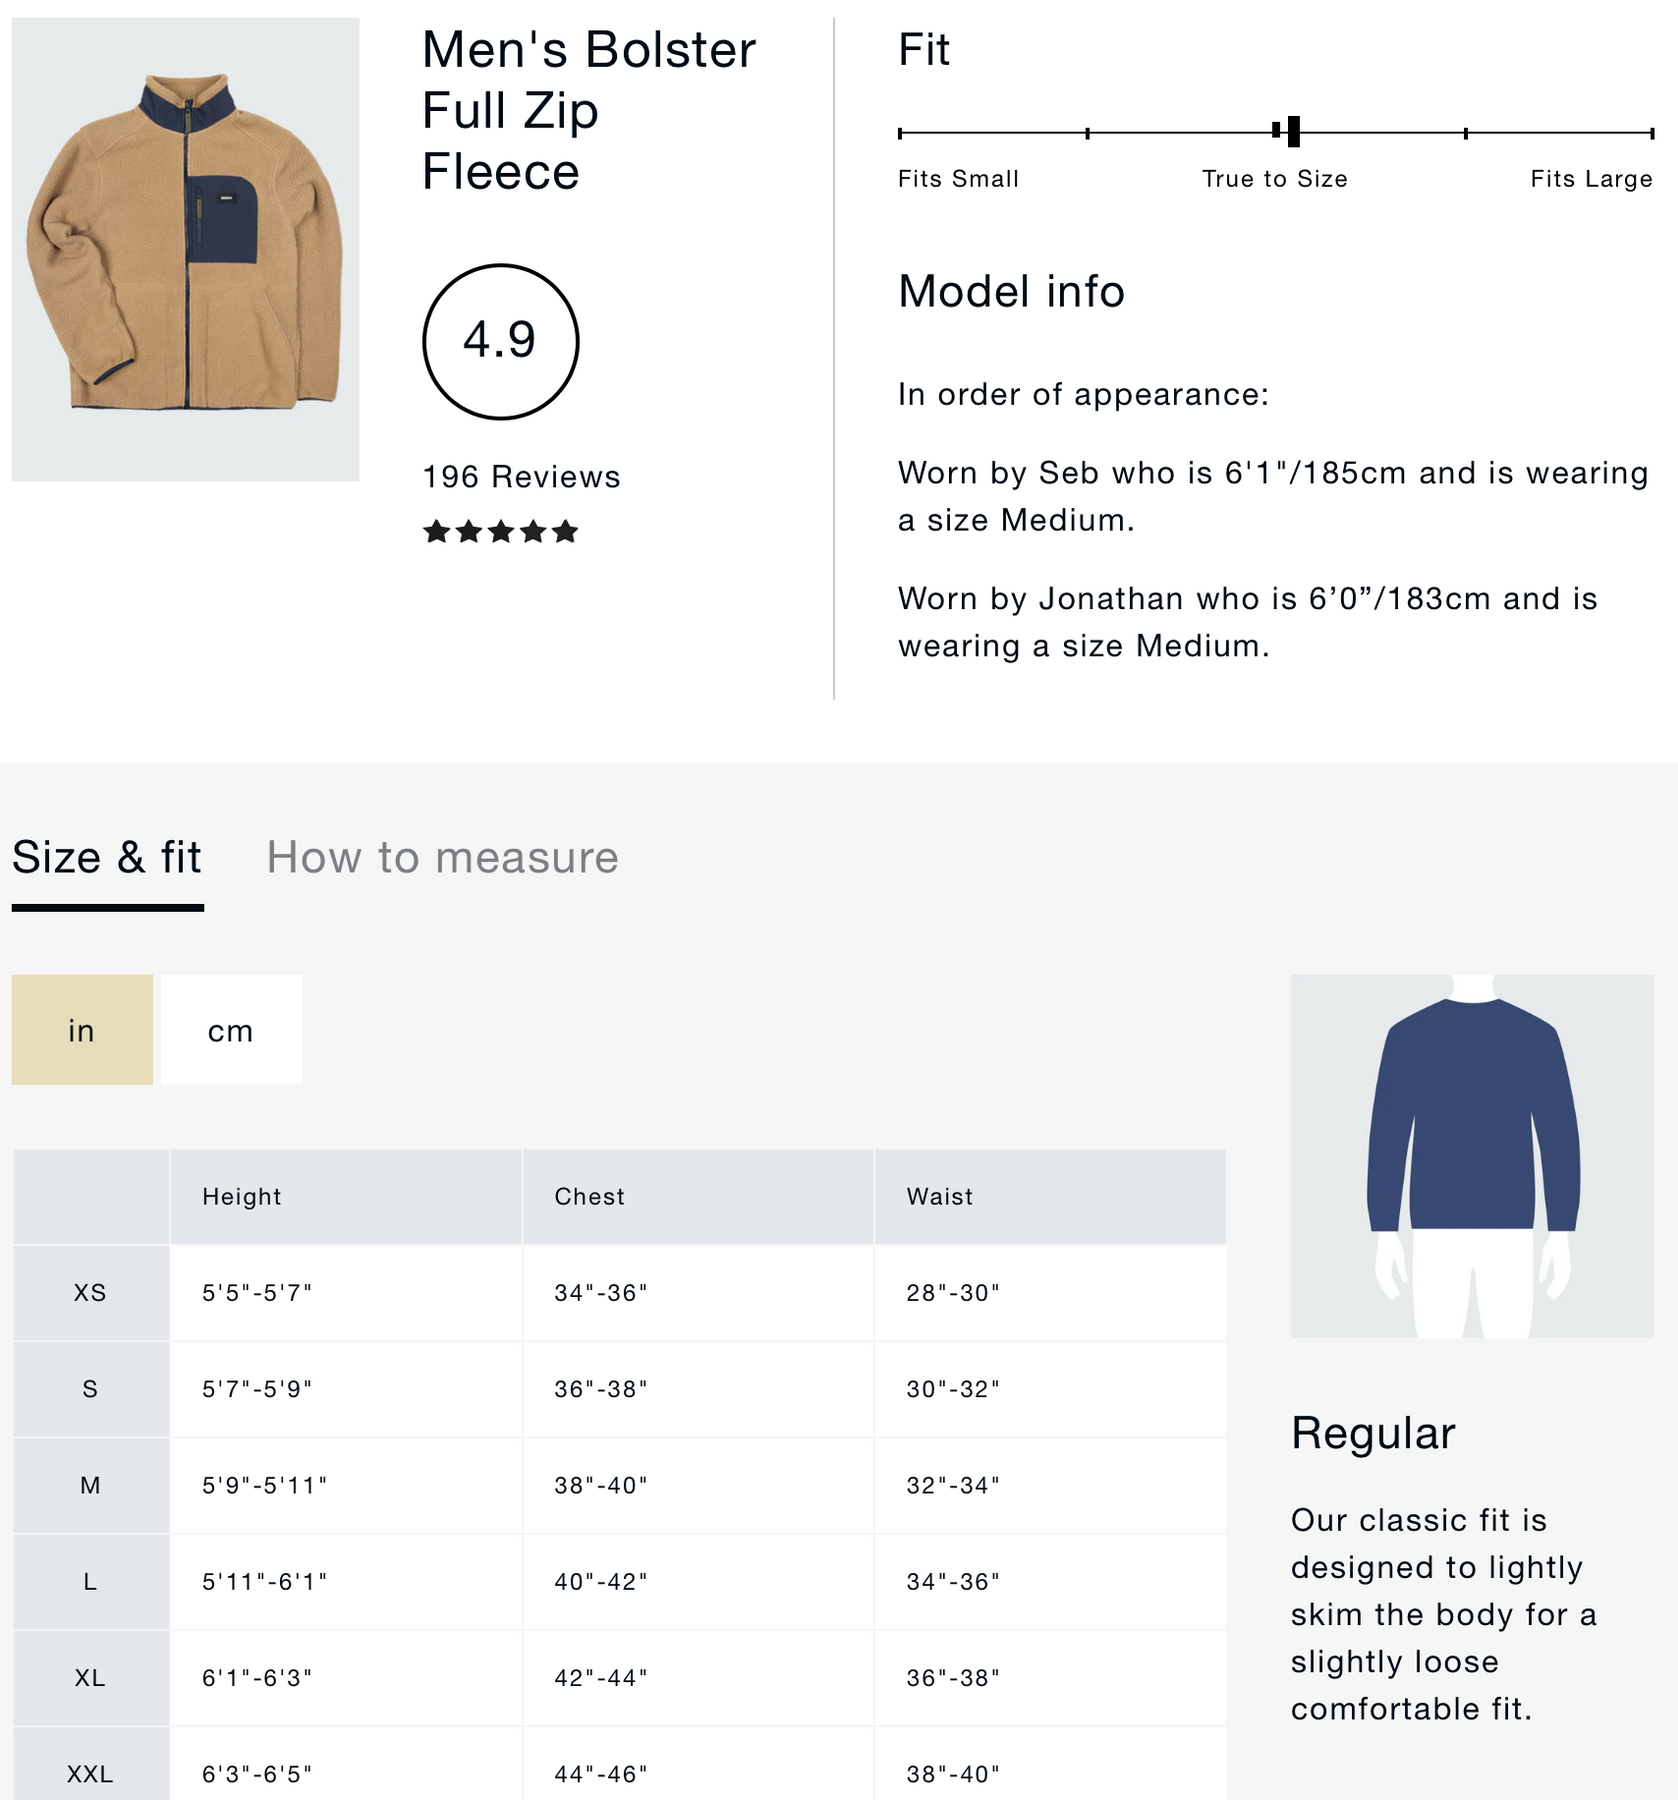Image resolution: width=1678 pixels, height=1800 pixels.
Task: Select the XL size row label
Action: (90, 1677)
